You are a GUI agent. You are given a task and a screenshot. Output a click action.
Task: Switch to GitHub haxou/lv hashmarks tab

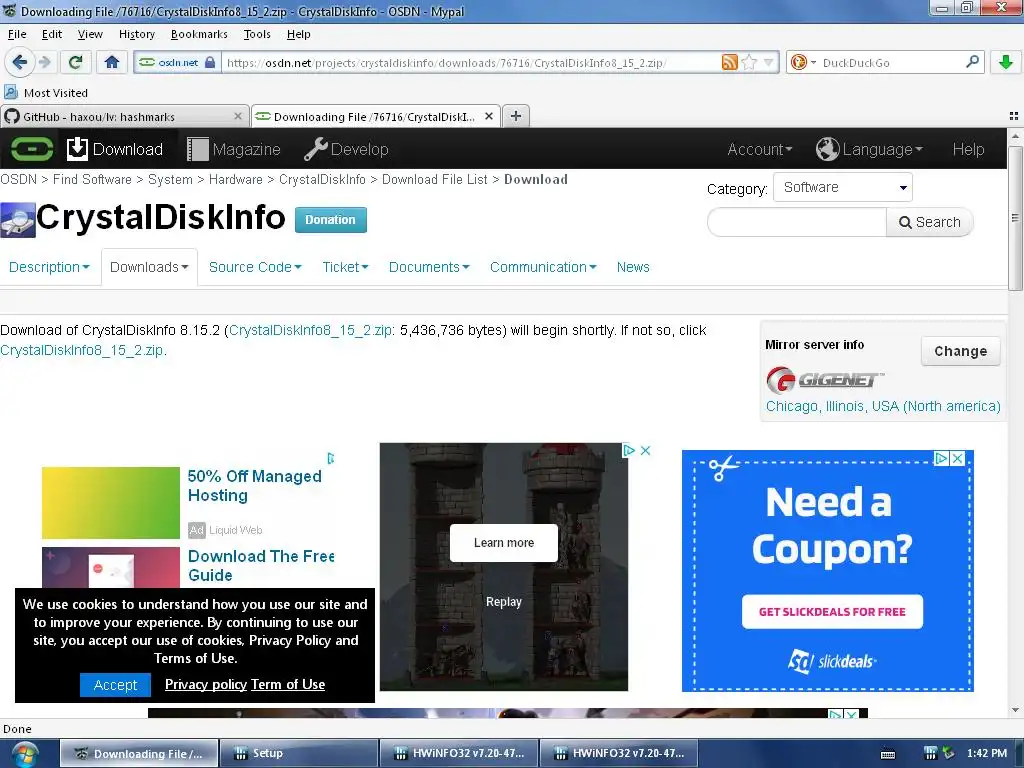(x=124, y=116)
